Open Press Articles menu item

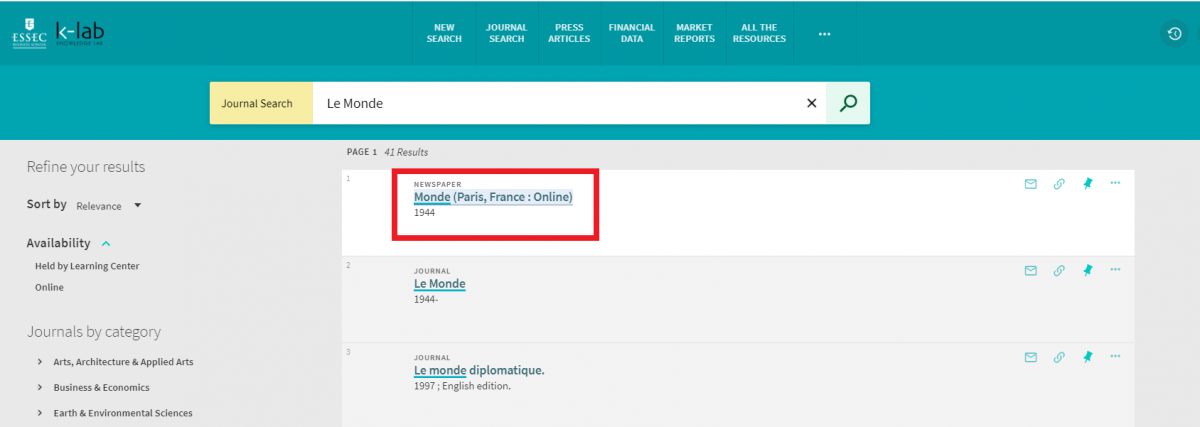[x=569, y=33]
